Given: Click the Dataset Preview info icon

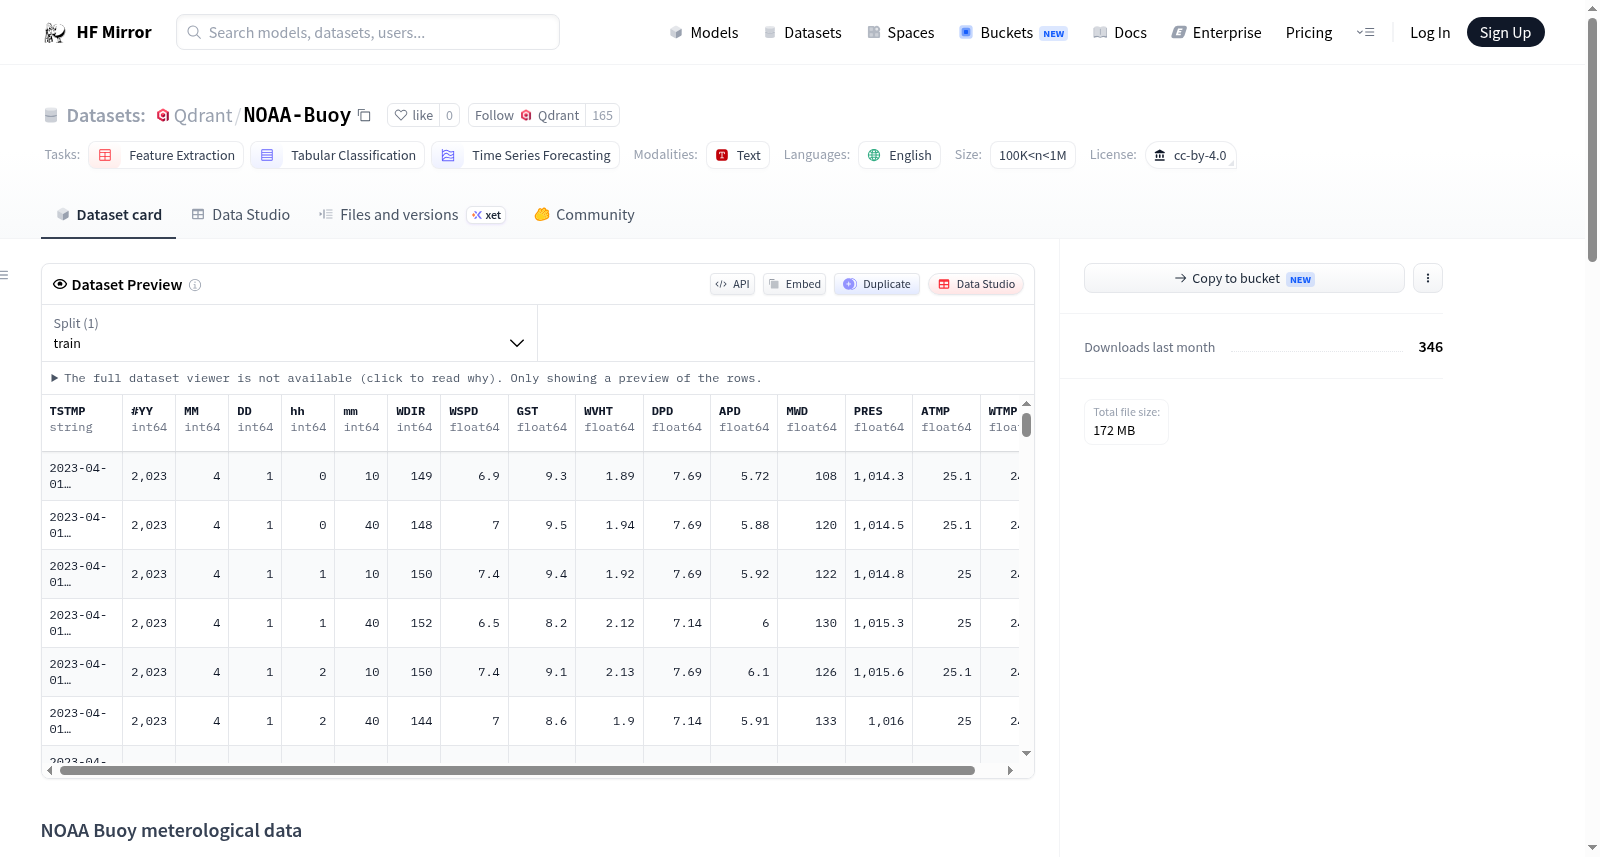Looking at the screenshot, I should pyautogui.click(x=195, y=285).
